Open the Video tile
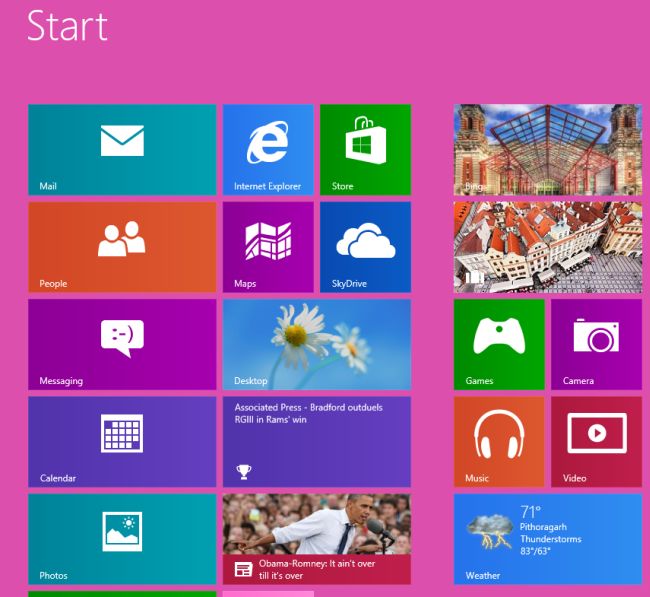The width and height of the screenshot is (650, 597). 597,442
